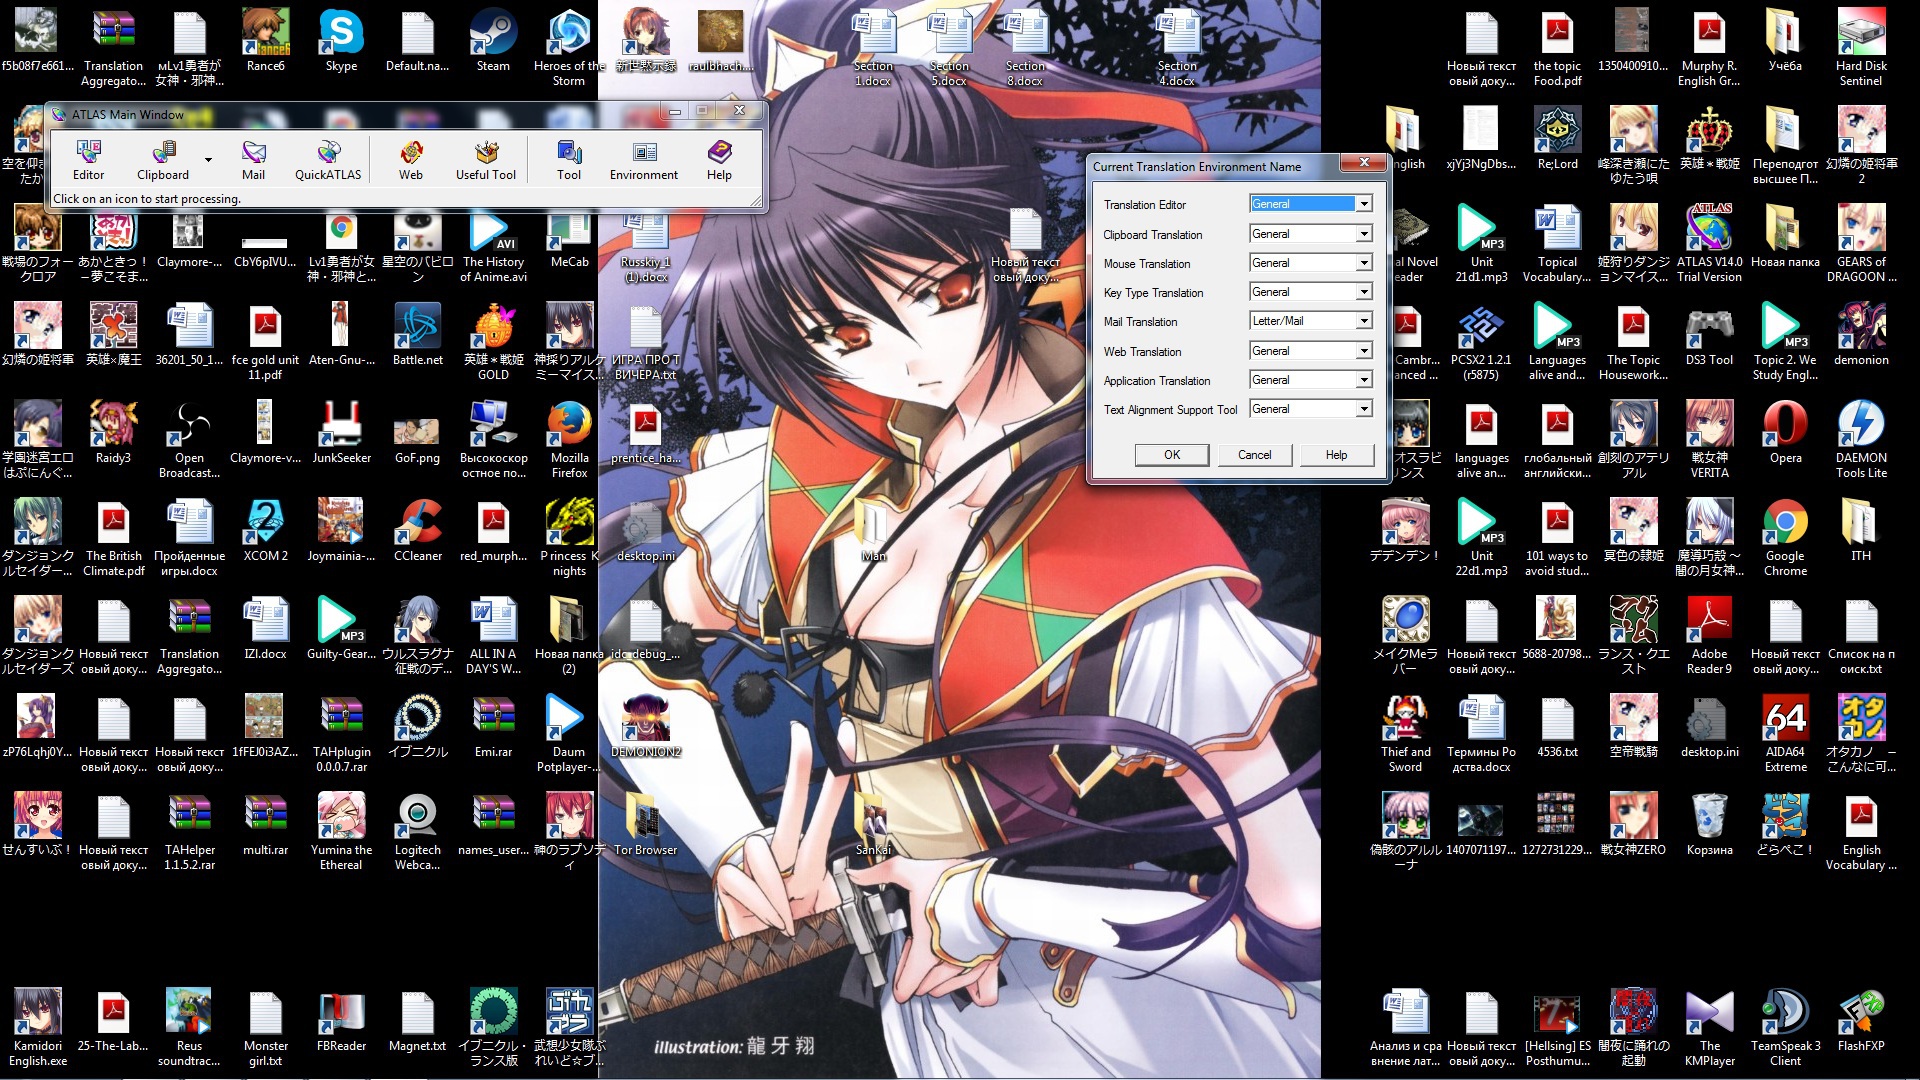This screenshot has height=1080, width=1920.
Task: Open the Editor tool in ATLAS
Action: point(88,160)
